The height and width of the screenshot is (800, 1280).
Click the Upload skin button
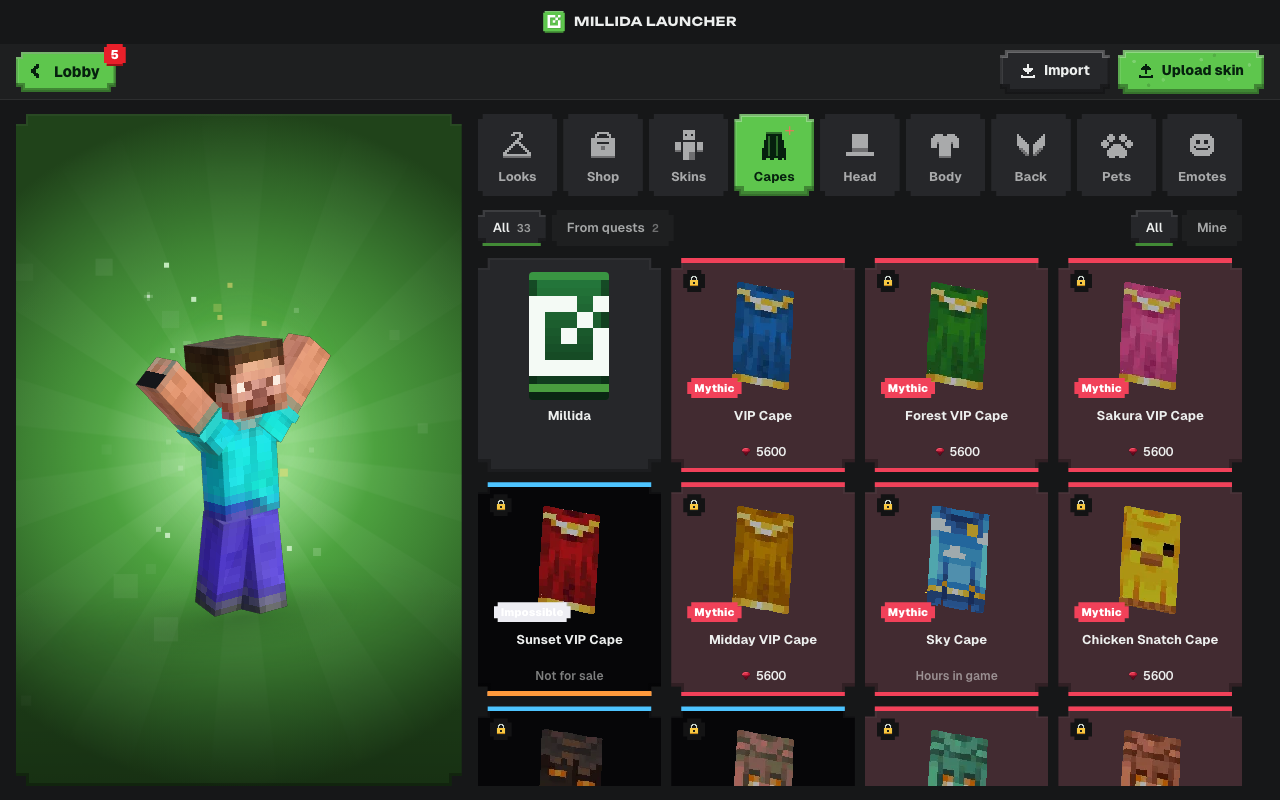tap(1190, 71)
